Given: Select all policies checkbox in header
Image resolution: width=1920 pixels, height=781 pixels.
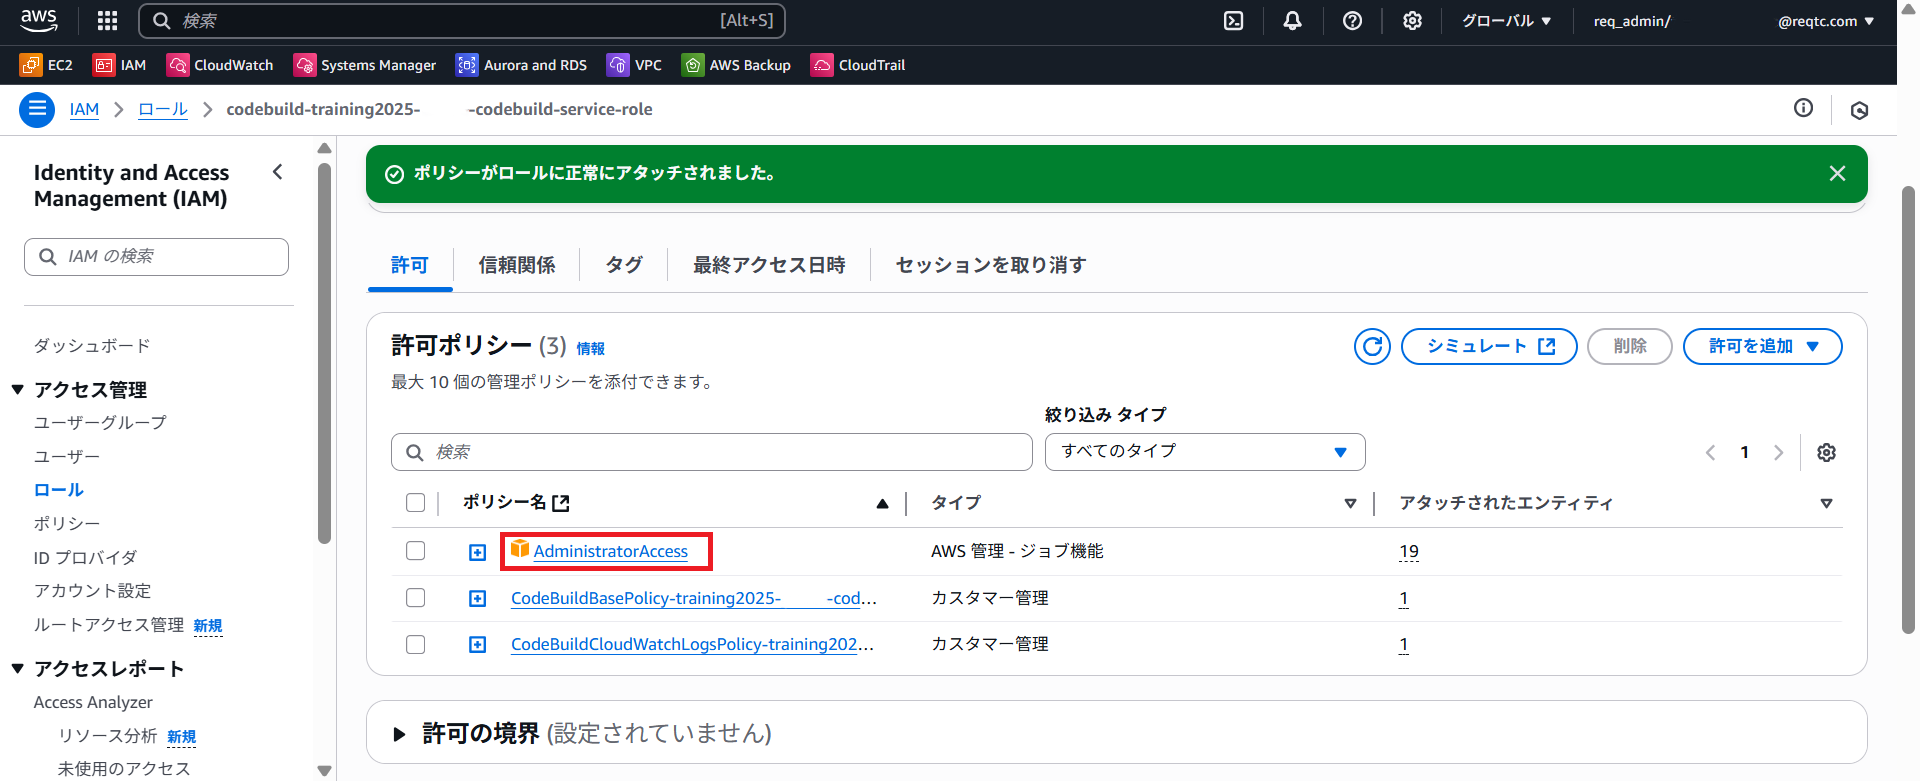Looking at the screenshot, I should tap(415, 502).
